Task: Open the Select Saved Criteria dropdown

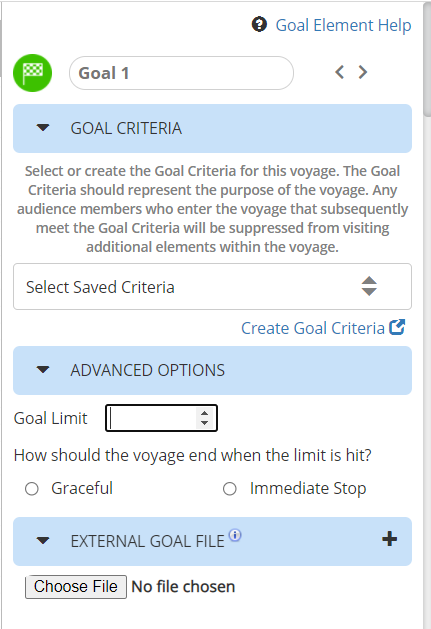Action: [x=212, y=286]
